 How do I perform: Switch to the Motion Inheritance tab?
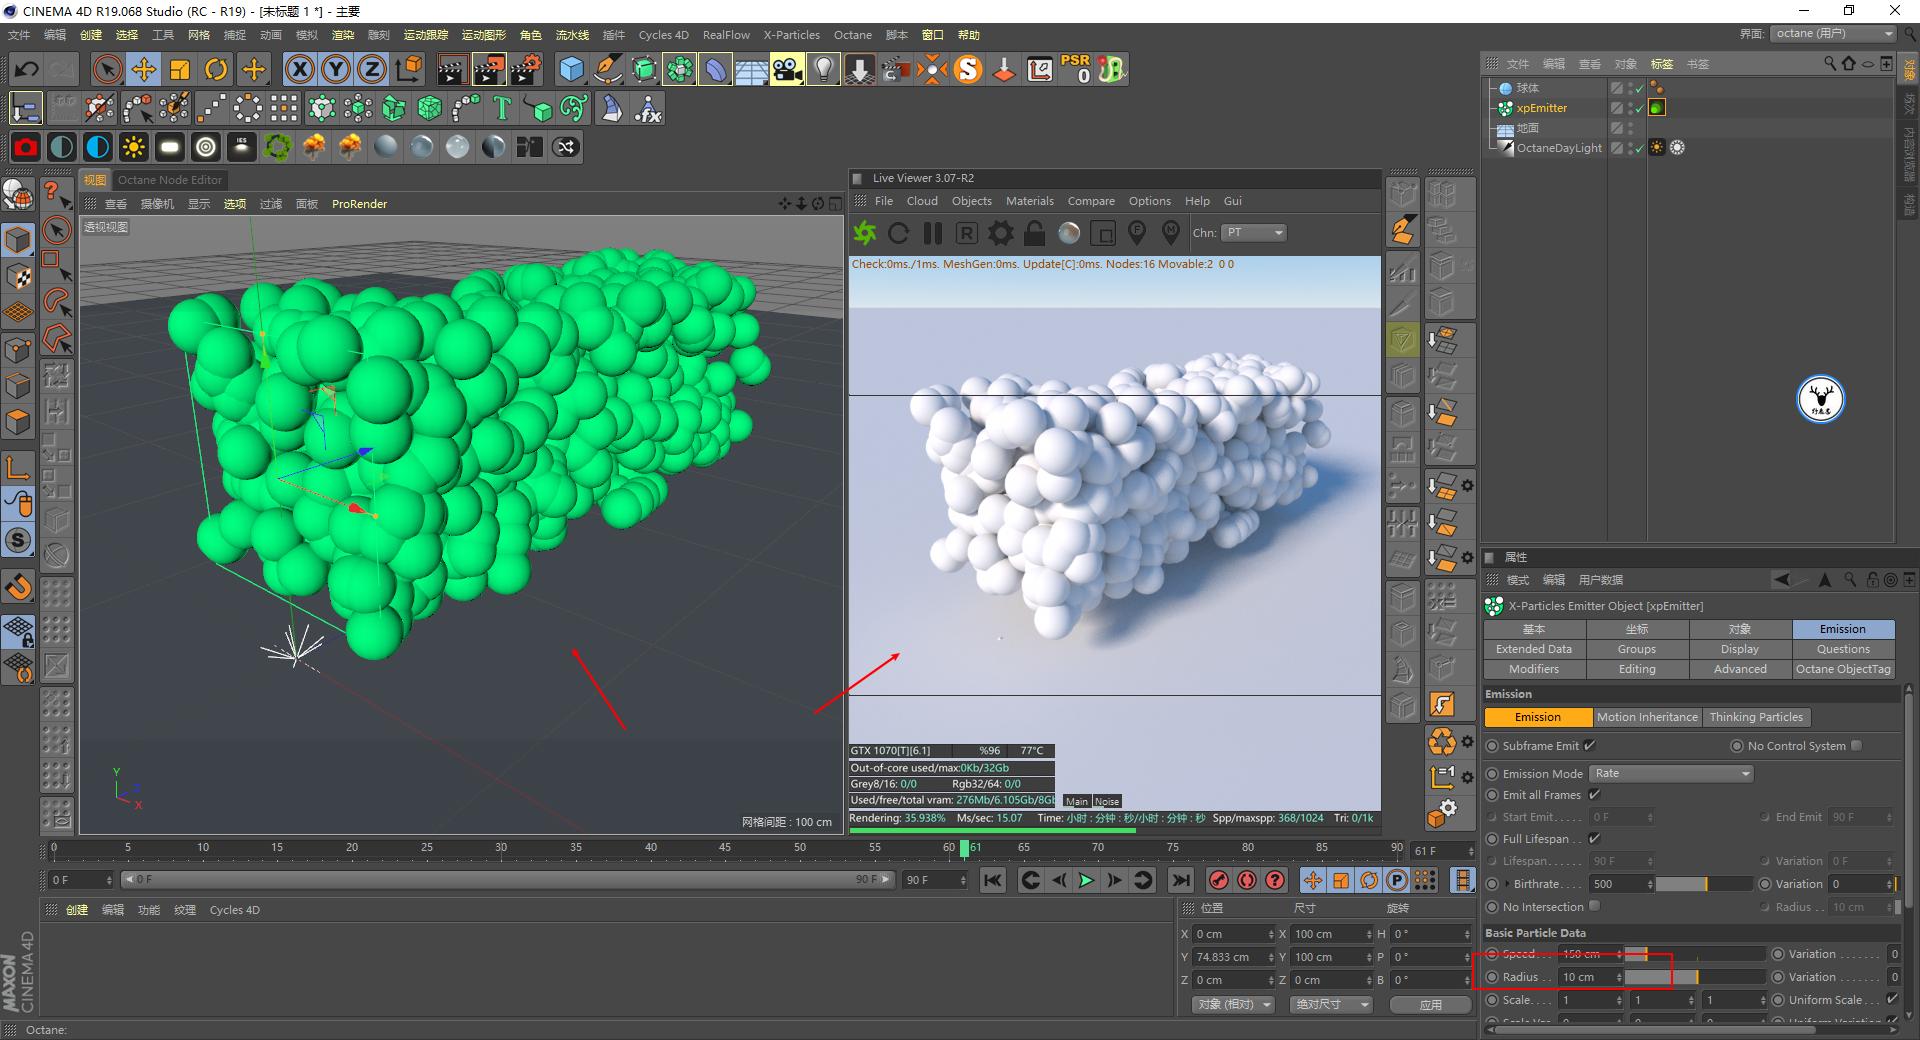pyautogui.click(x=1647, y=717)
